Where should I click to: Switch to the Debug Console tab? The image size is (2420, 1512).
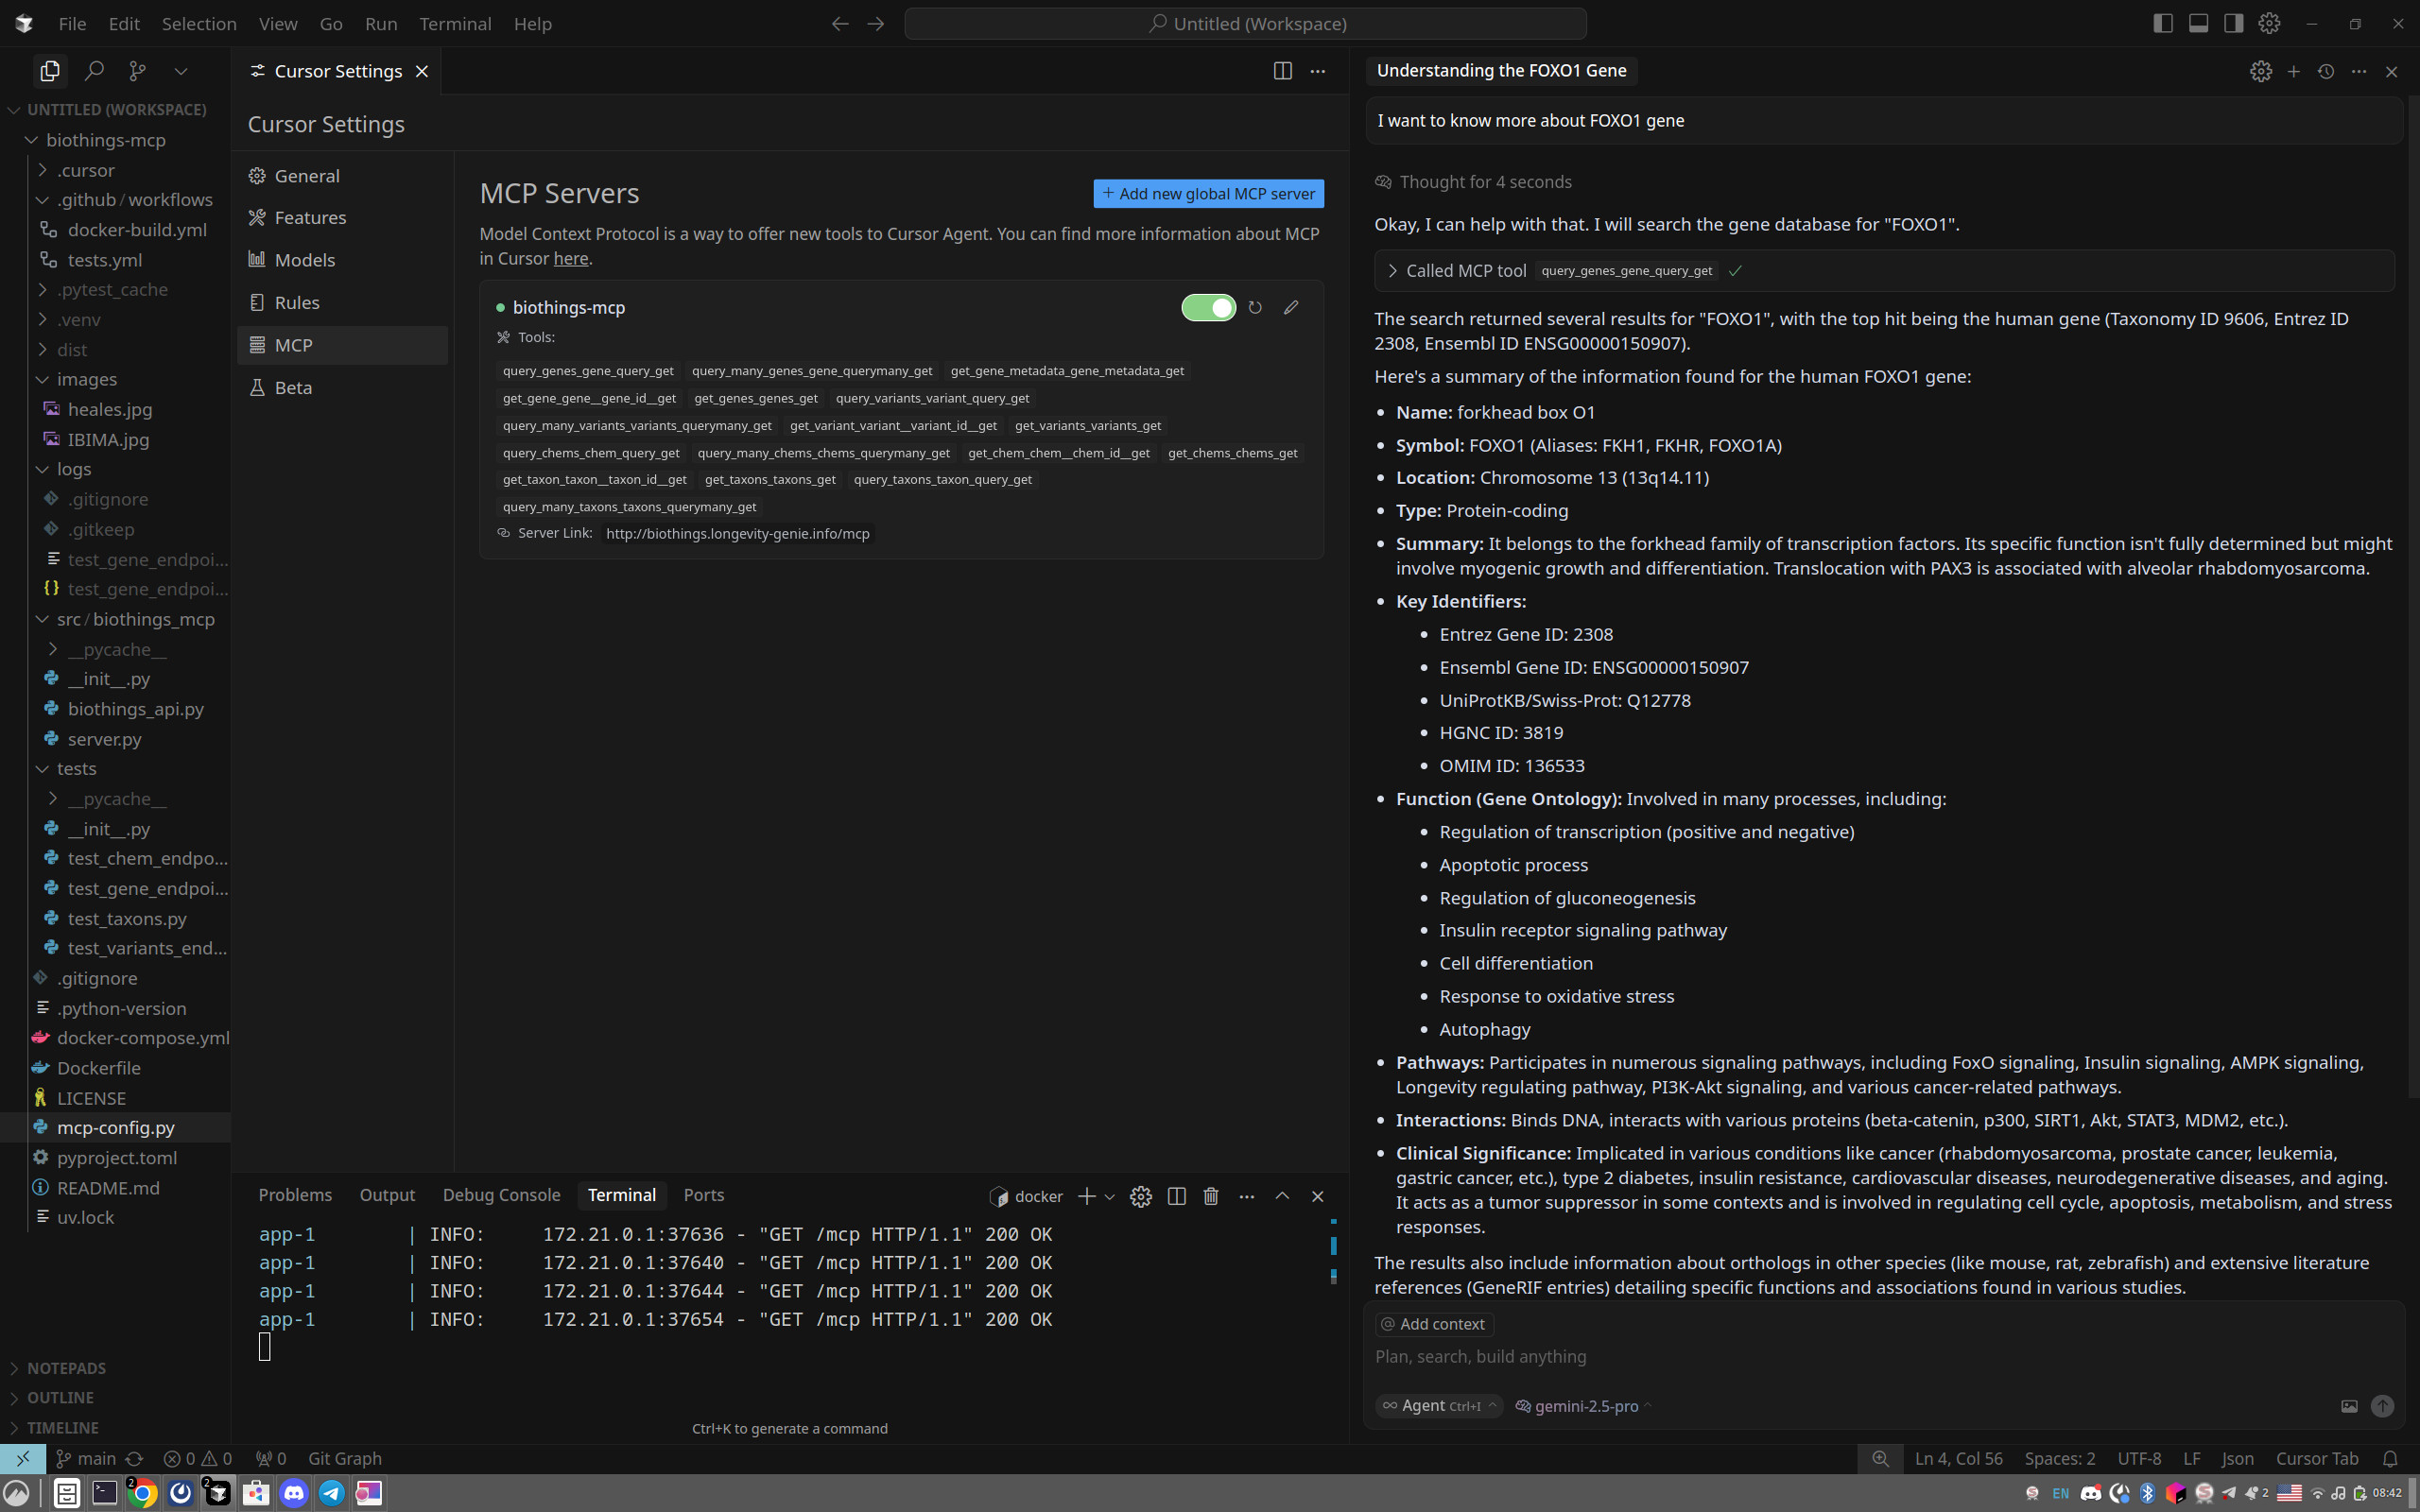click(501, 1195)
